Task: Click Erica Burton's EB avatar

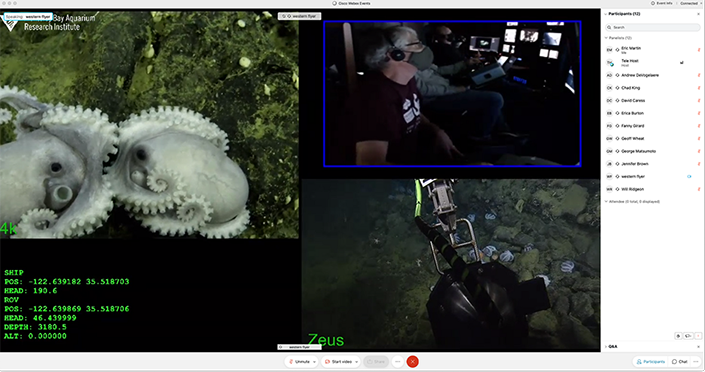Action: [609, 113]
